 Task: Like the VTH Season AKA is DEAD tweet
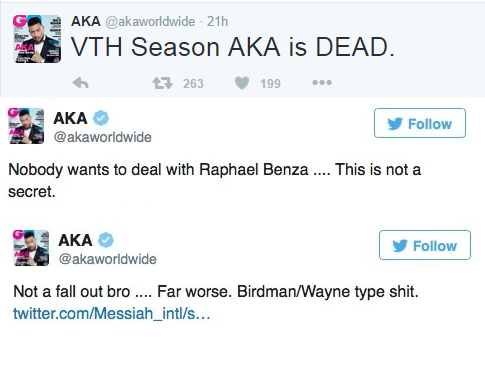242,83
